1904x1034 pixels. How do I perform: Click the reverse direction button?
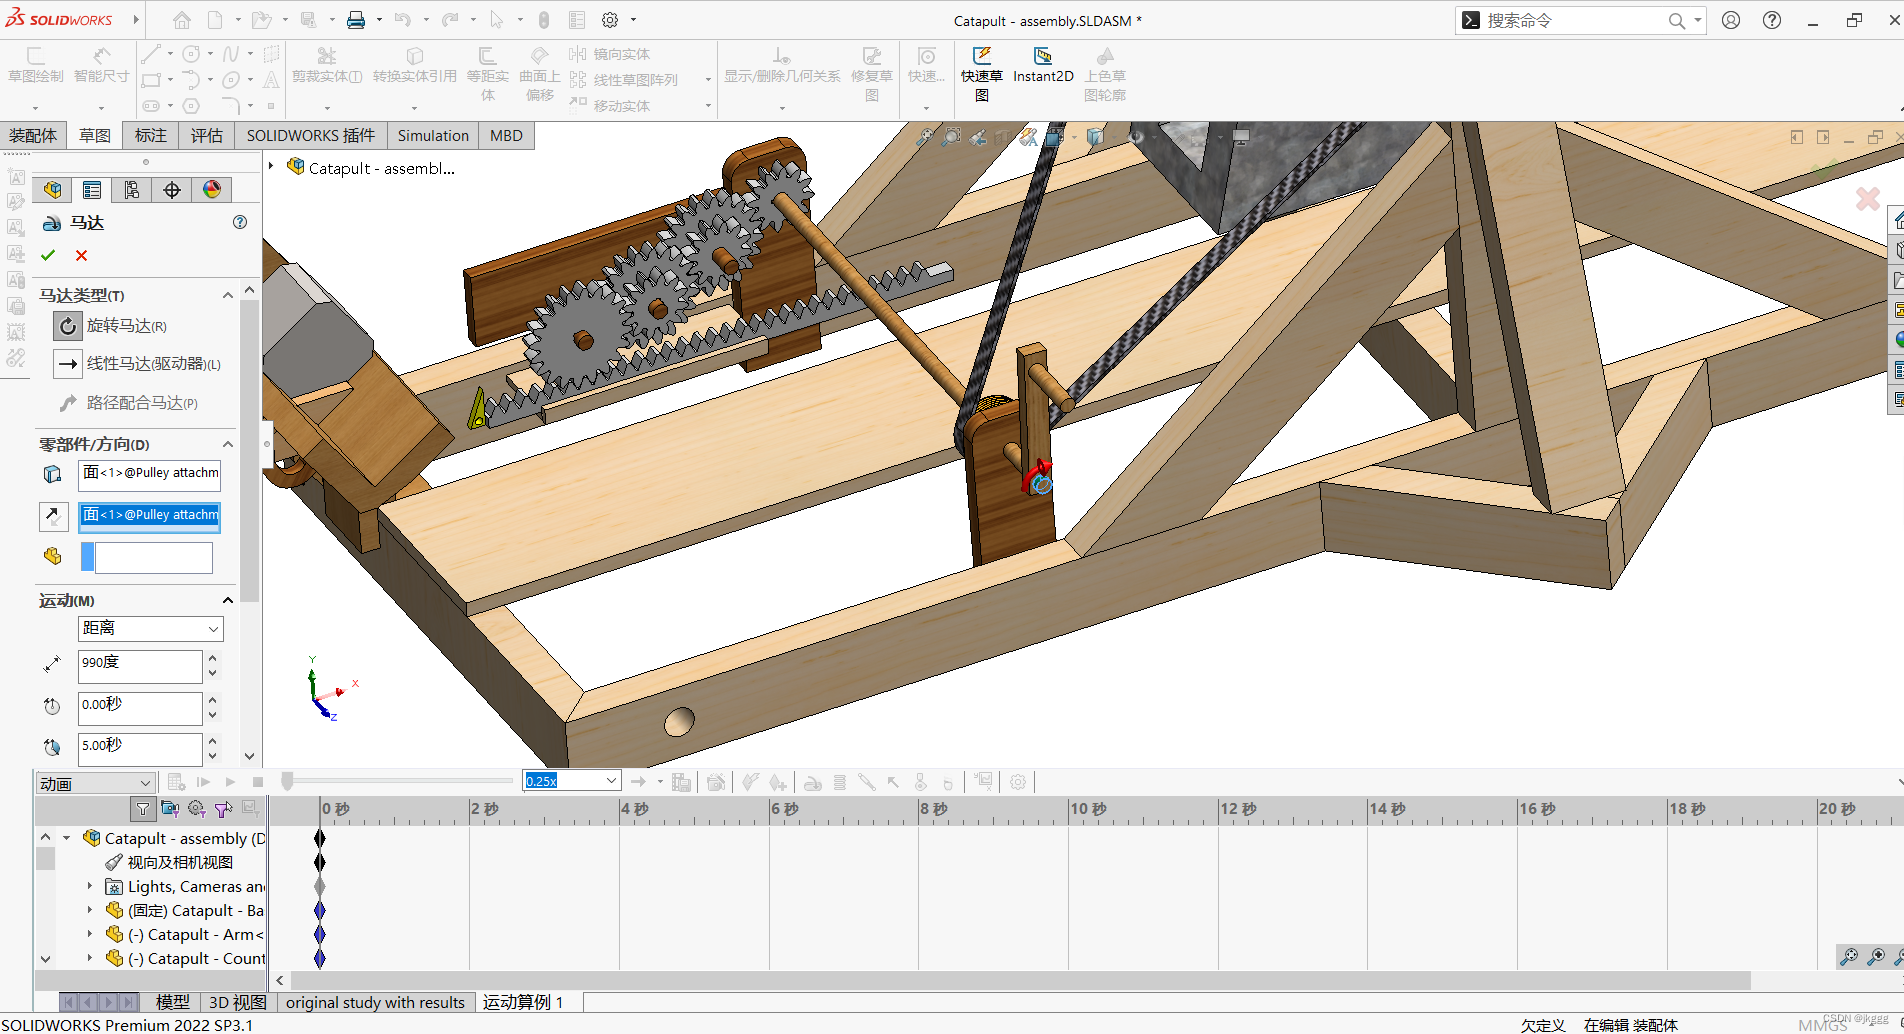pyautogui.click(x=53, y=516)
